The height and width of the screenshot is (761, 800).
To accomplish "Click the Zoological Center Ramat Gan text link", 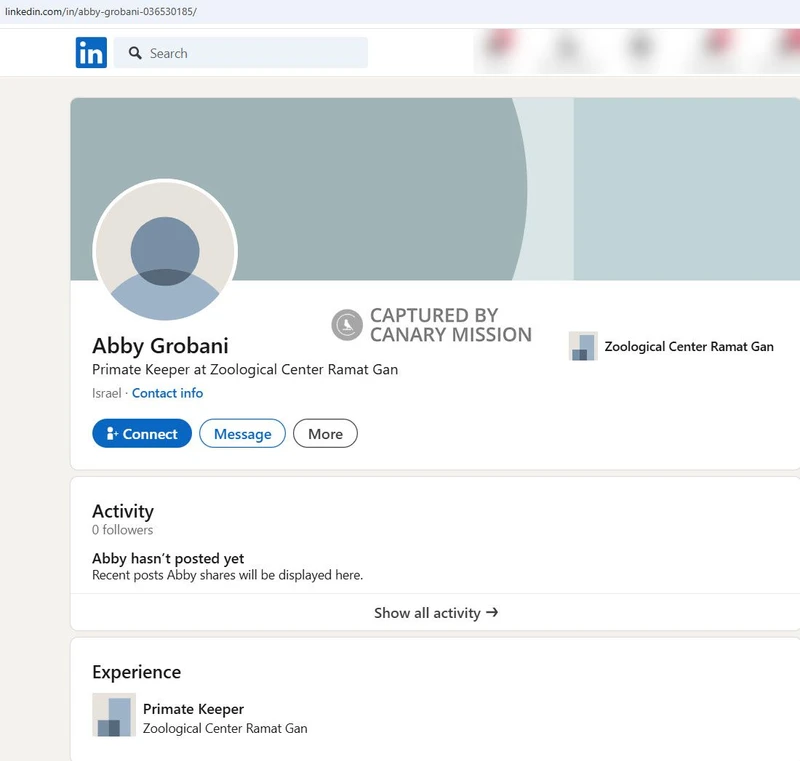I will (689, 346).
